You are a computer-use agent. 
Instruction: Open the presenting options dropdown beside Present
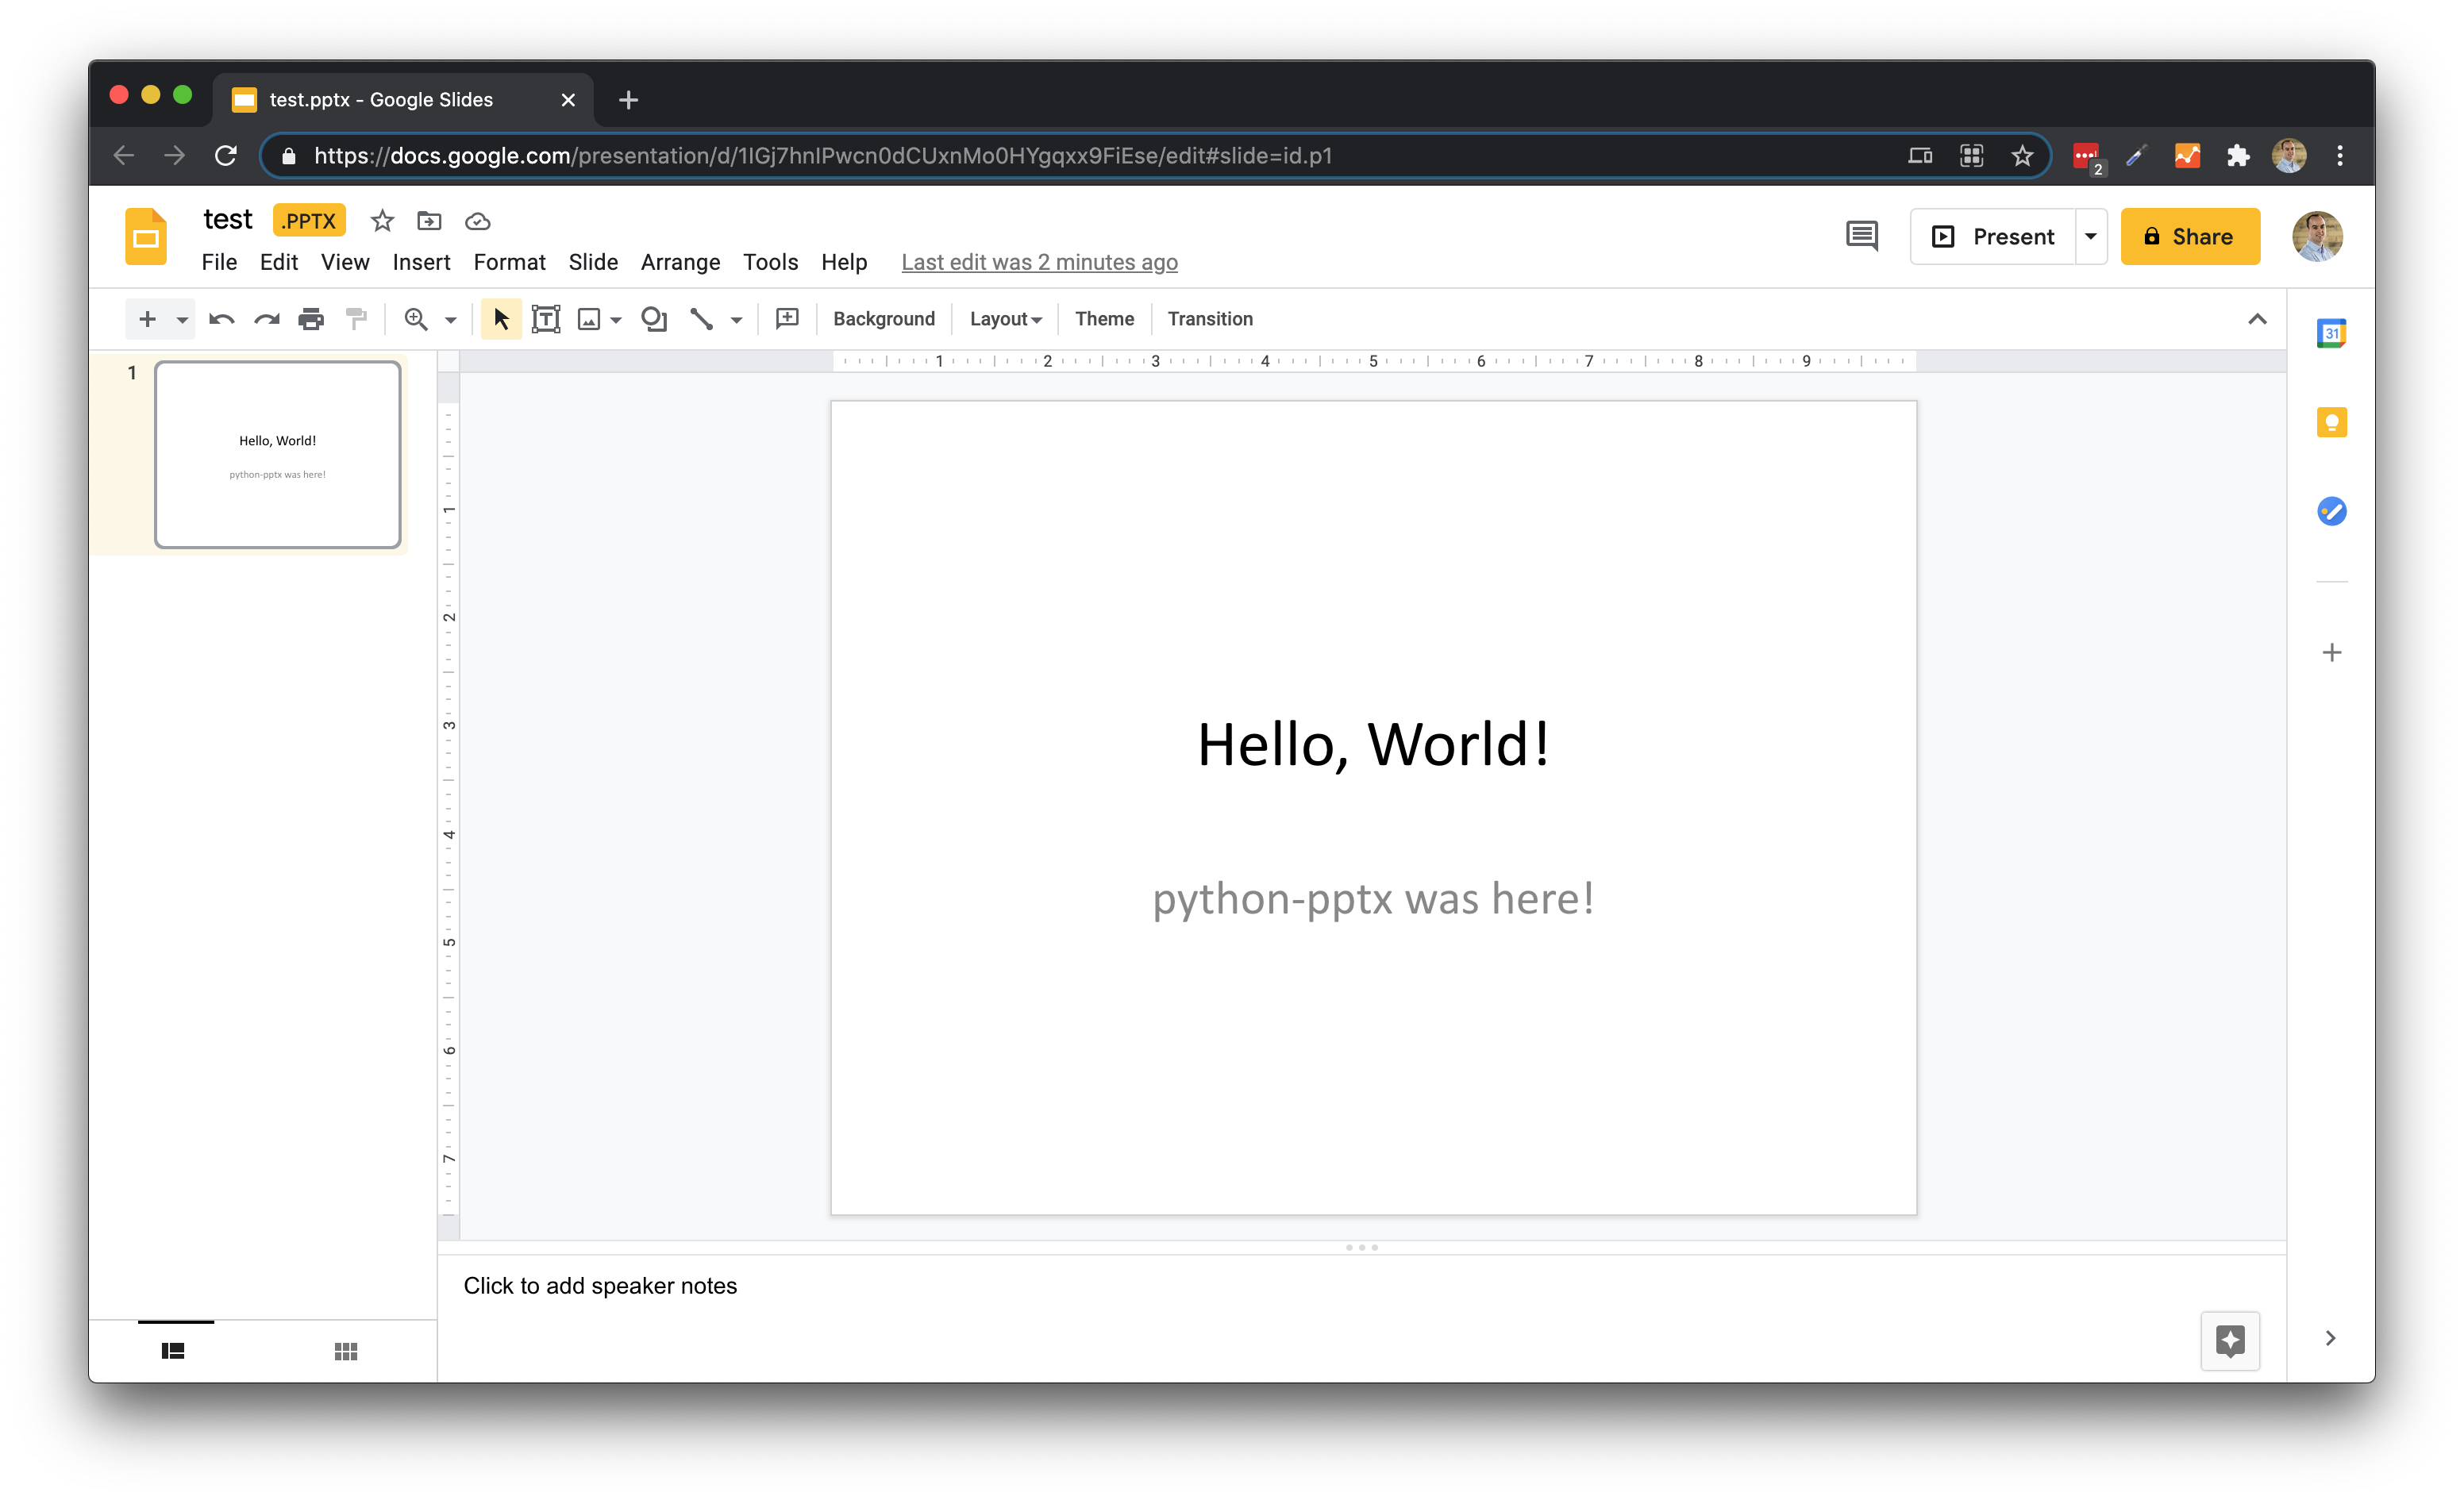pos(2091,236)
